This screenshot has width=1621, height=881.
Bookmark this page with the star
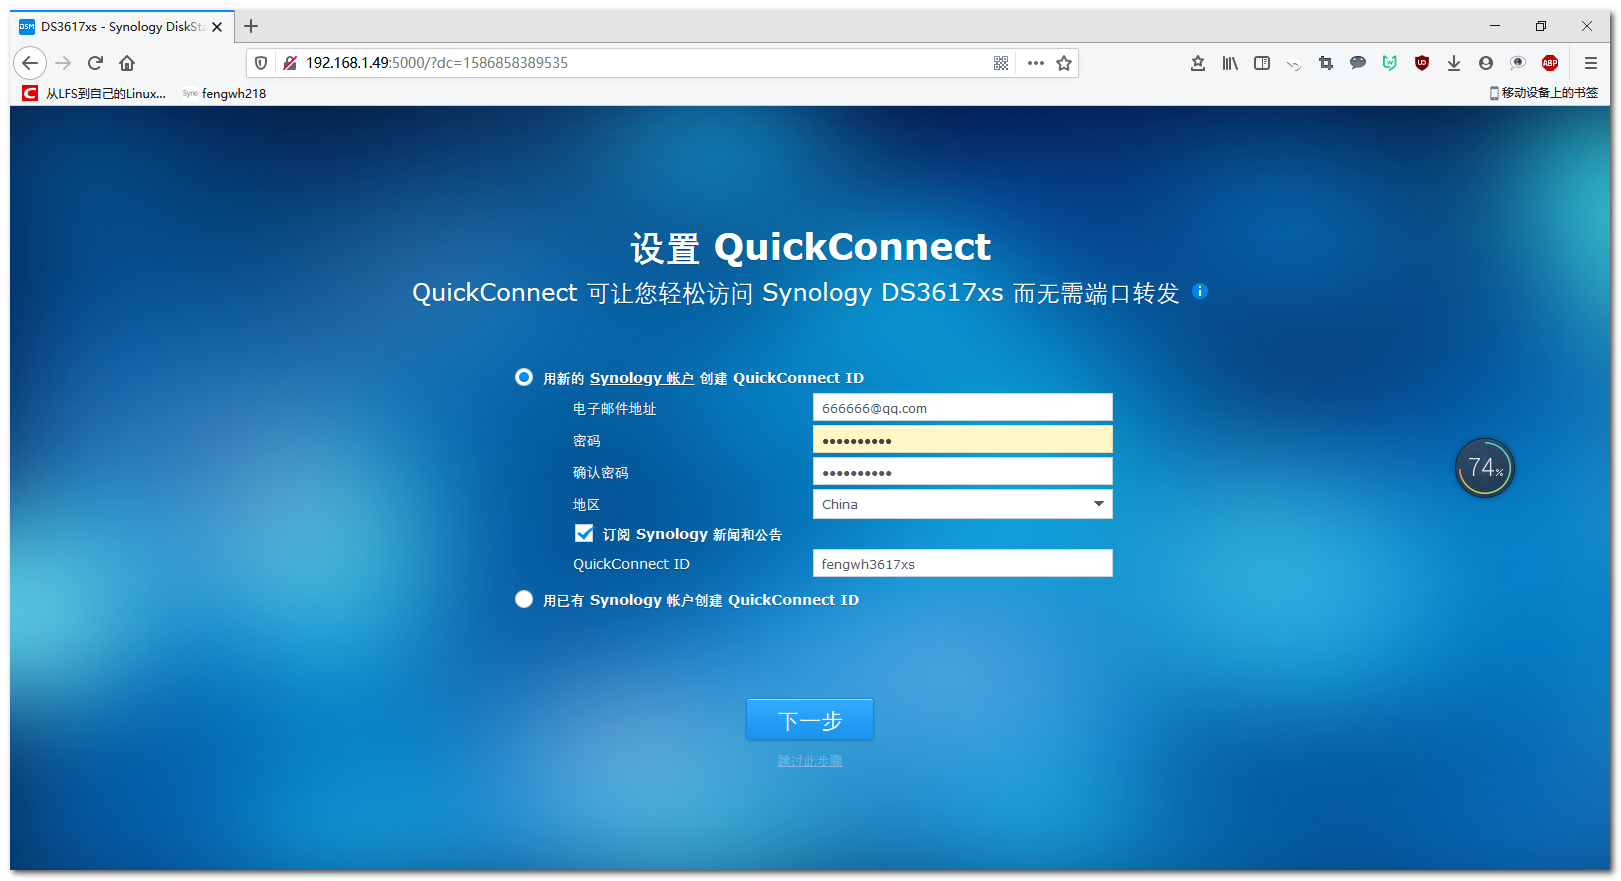pyautogui.click(x=1064, y=63)
